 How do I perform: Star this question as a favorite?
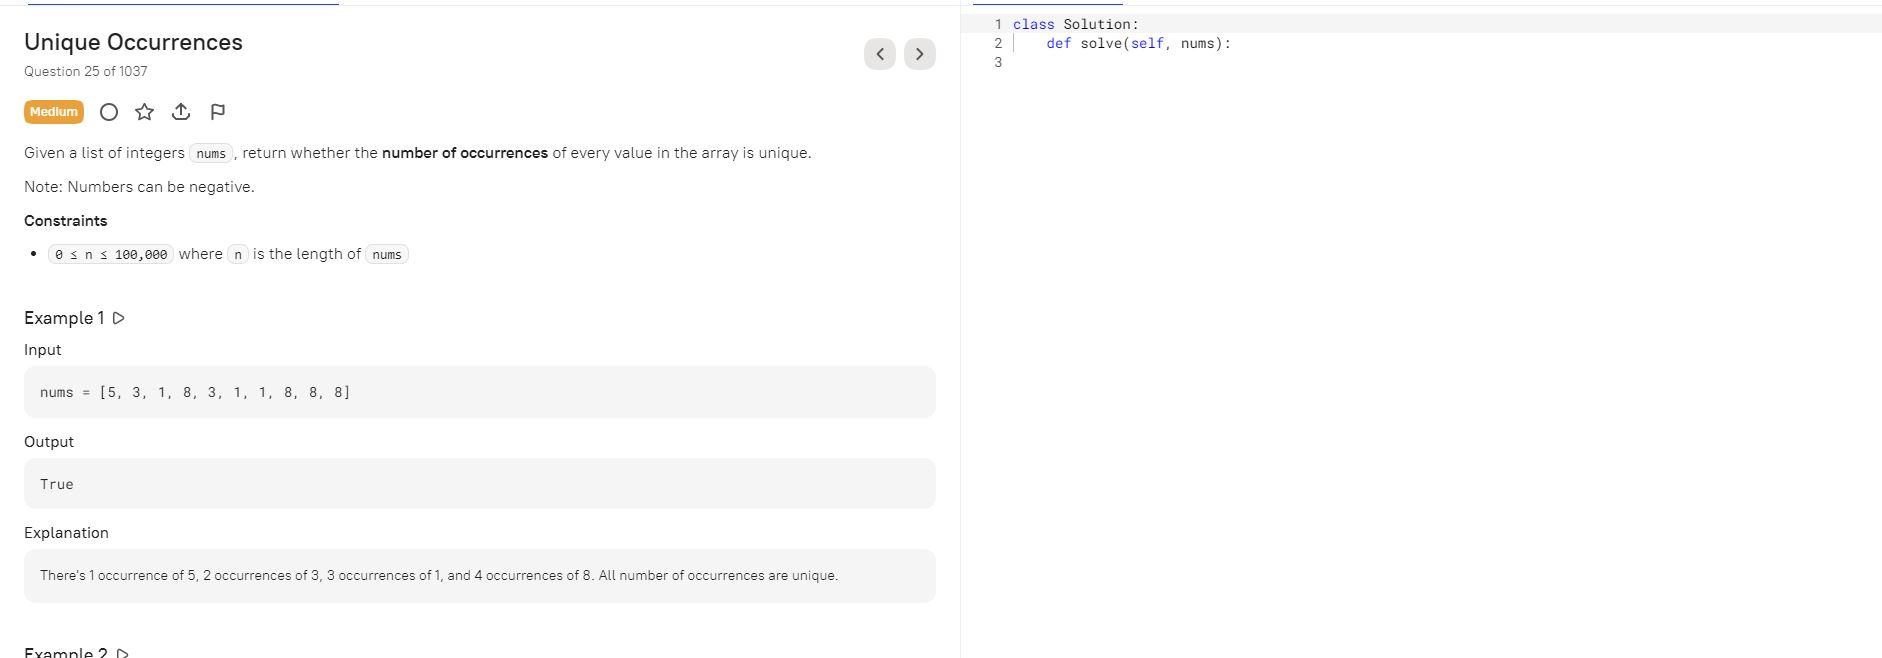click(x=144, y=111)
